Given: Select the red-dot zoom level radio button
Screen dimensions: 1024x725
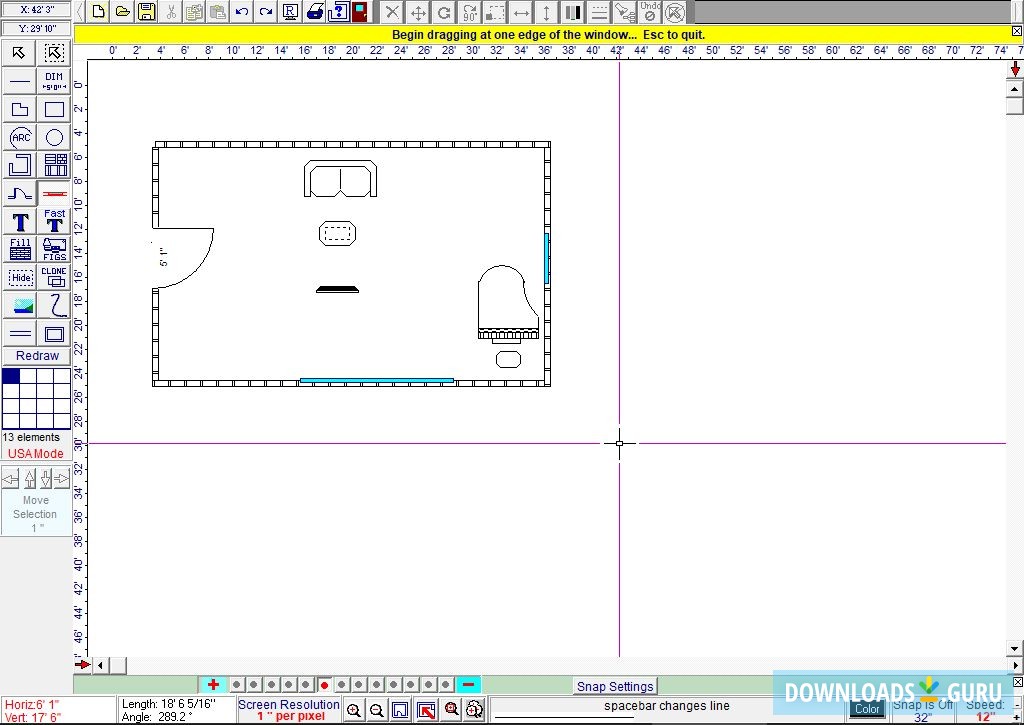Looking at the screenshot, I should click(324, 685).
